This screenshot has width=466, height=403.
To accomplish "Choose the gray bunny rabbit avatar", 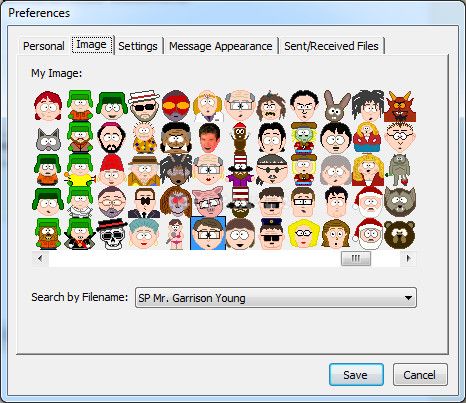I will [336, 106].
